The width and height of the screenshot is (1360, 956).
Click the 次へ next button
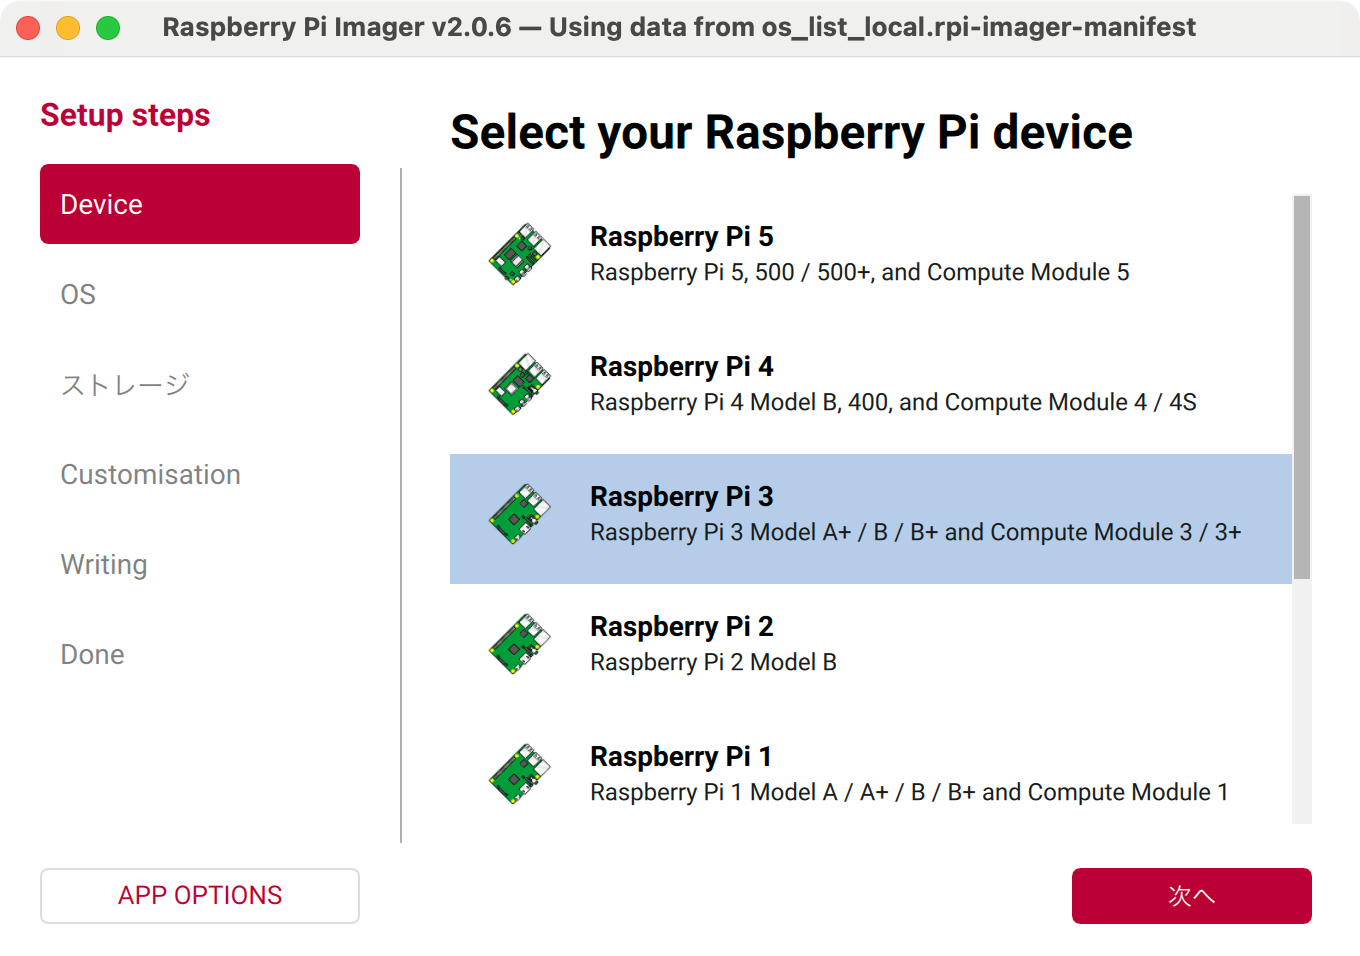point(1192,896)
